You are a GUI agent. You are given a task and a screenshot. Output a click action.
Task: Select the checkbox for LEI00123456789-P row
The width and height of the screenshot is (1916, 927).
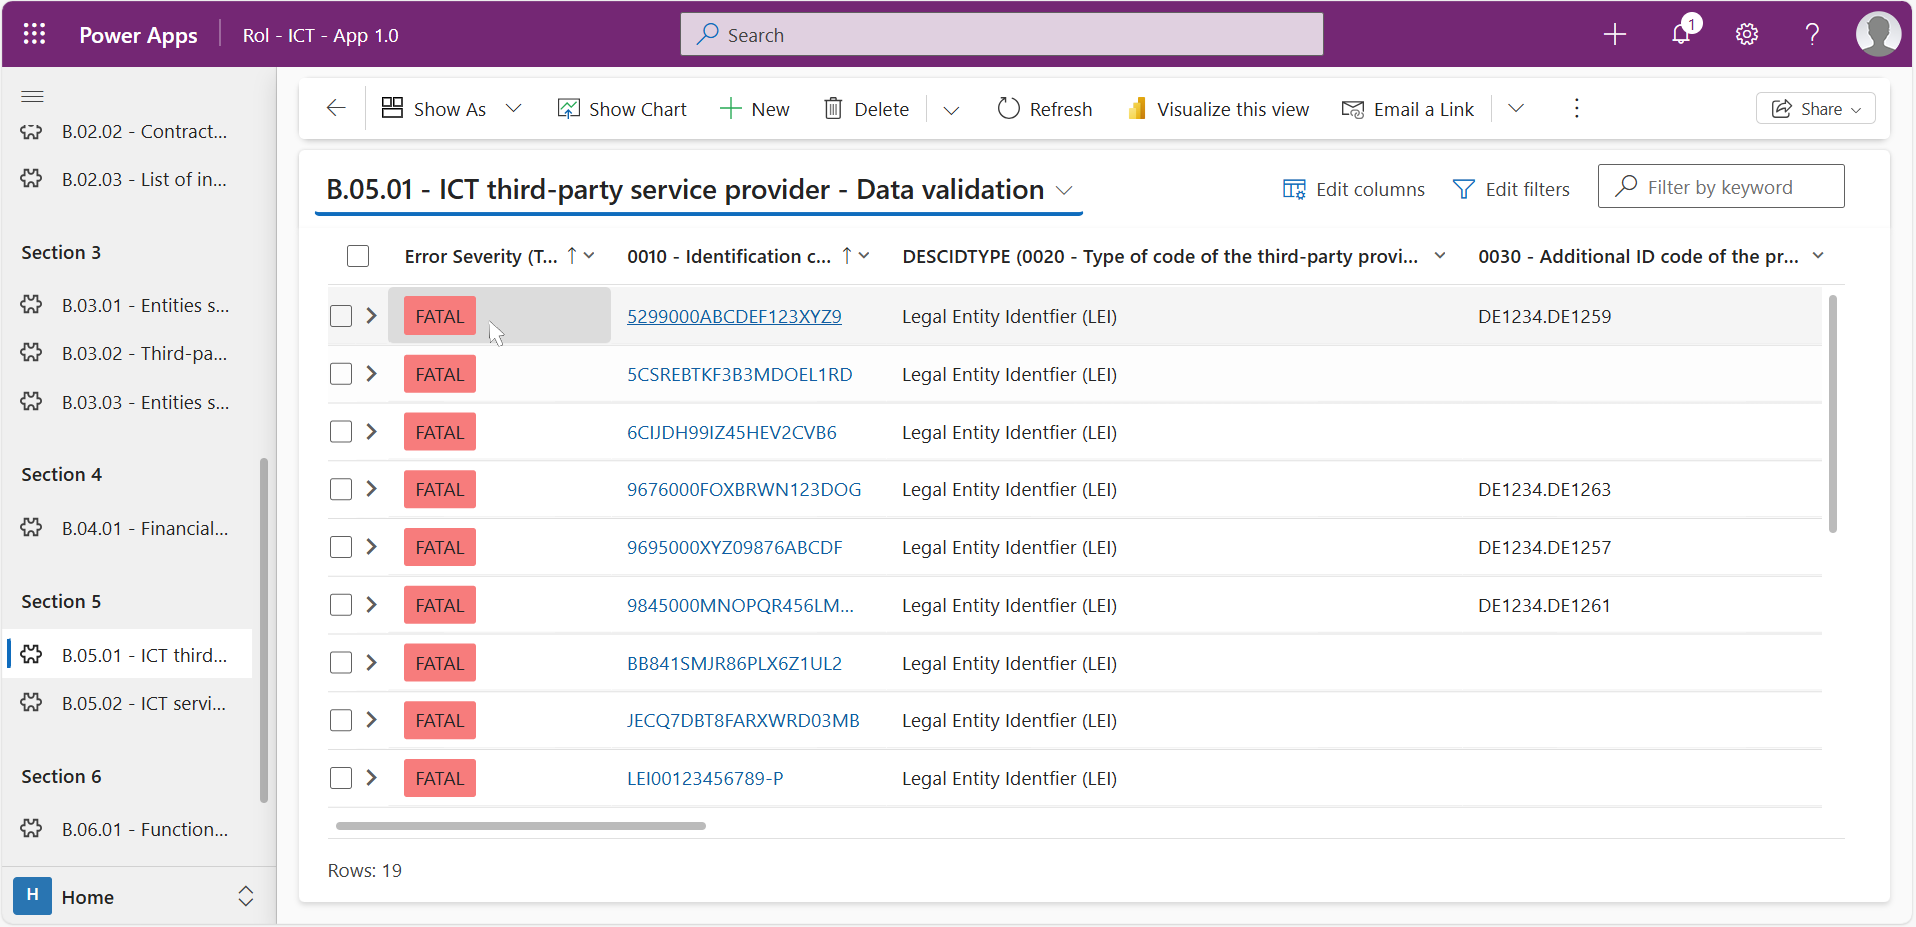pos(341,778)
